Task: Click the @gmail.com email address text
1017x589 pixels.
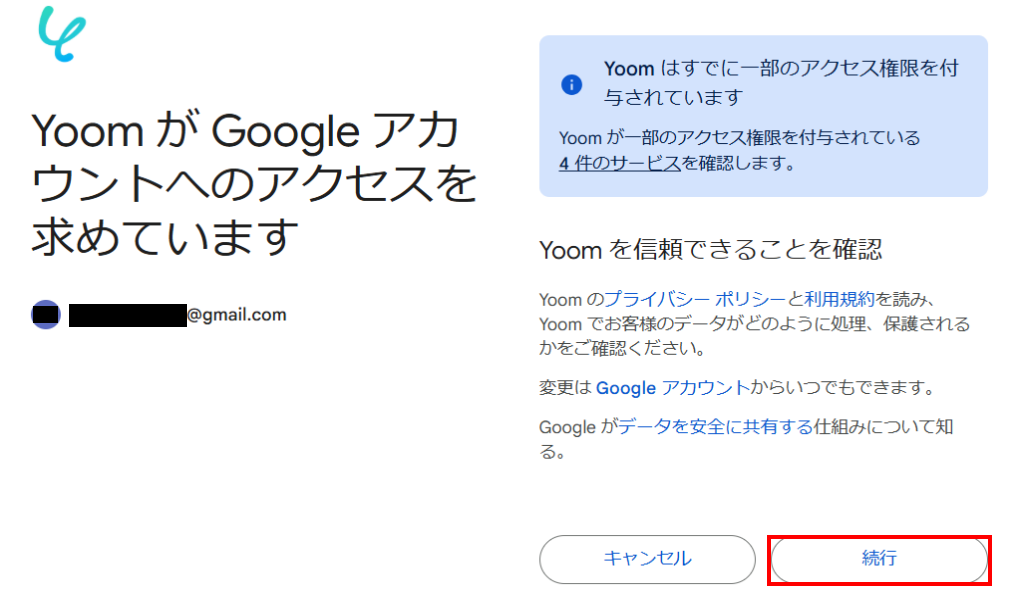Action: [237, 315]
